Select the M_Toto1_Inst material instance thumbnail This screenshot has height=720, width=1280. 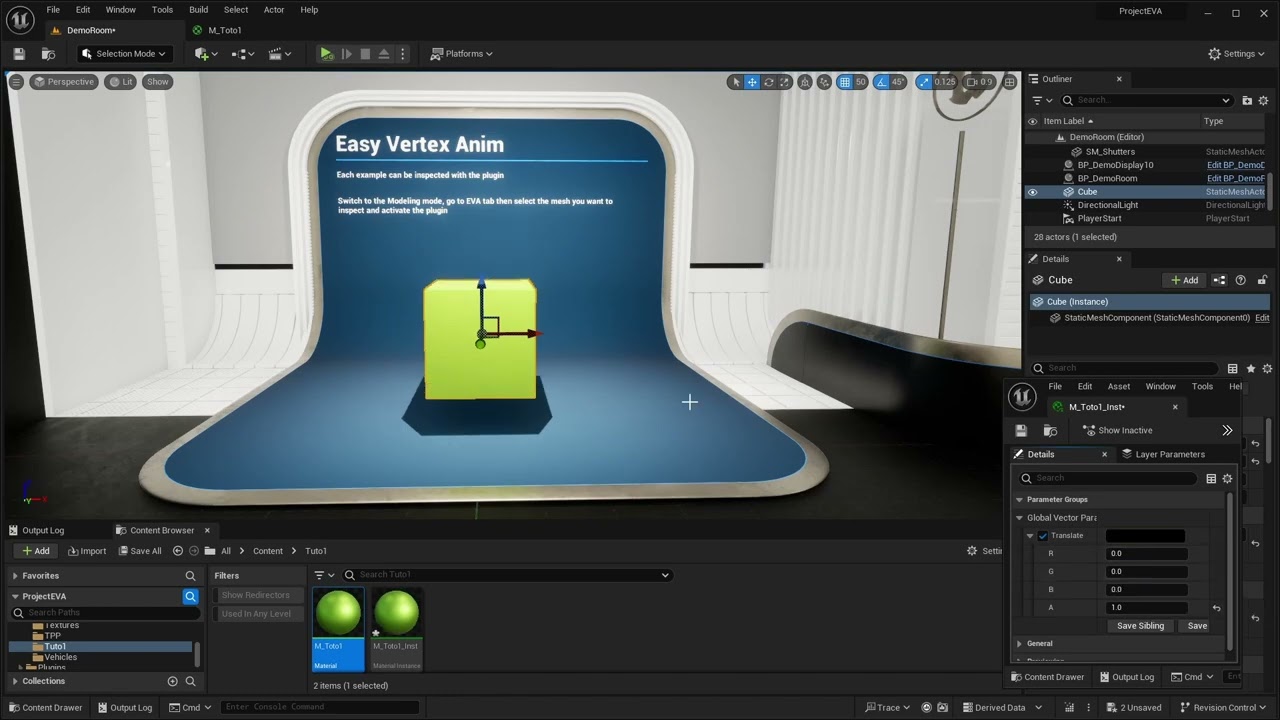[x=396, y=629]
